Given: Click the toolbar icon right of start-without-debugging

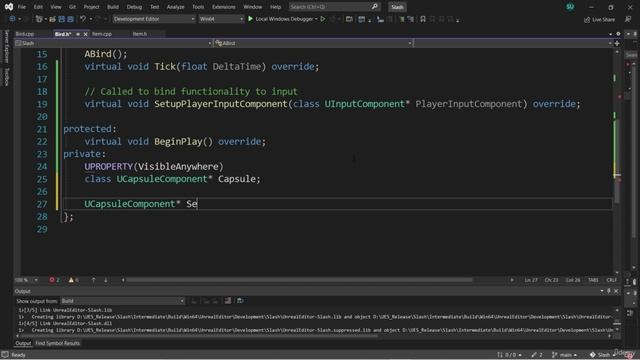Looking at the screenshot, I should point(333,19).
